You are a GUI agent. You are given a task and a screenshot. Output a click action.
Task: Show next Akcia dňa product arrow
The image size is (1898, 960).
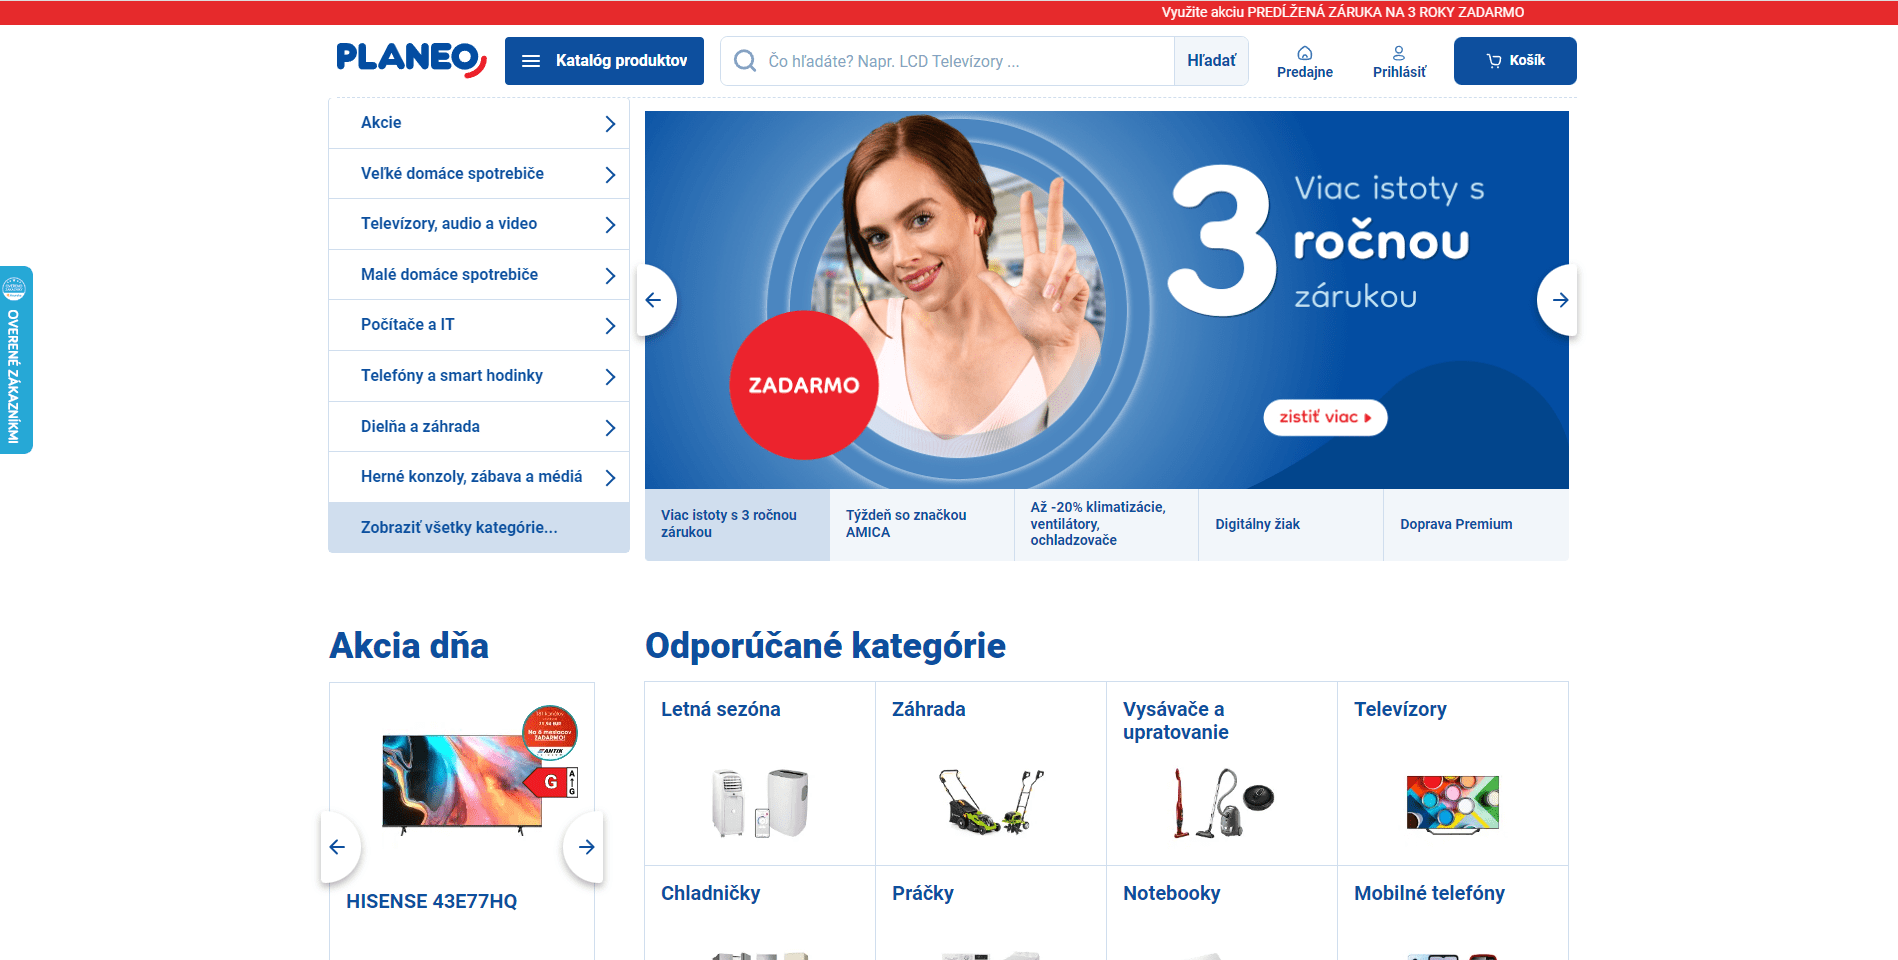click(585, 847)
